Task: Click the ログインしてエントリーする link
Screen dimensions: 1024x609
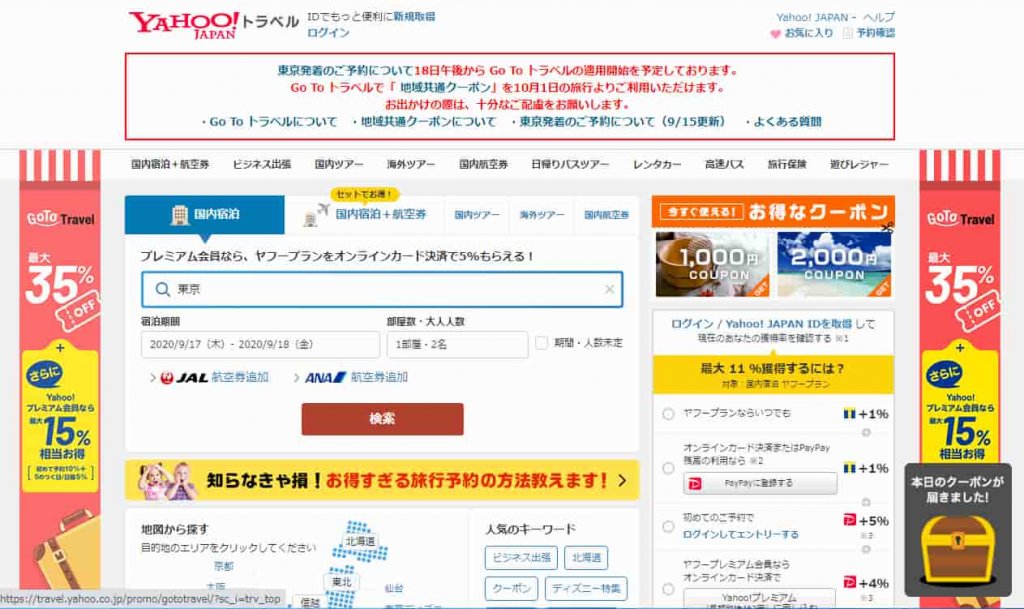Action: (x=741, y=535)
